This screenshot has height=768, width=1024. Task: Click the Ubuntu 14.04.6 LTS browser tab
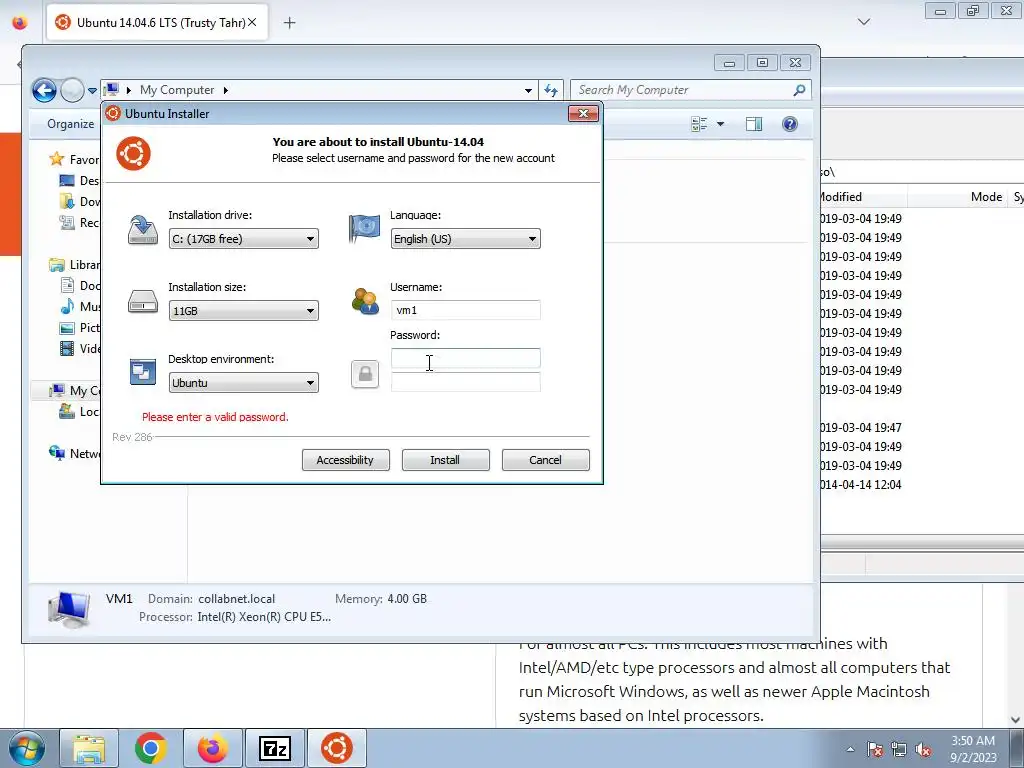click(157, 23)
